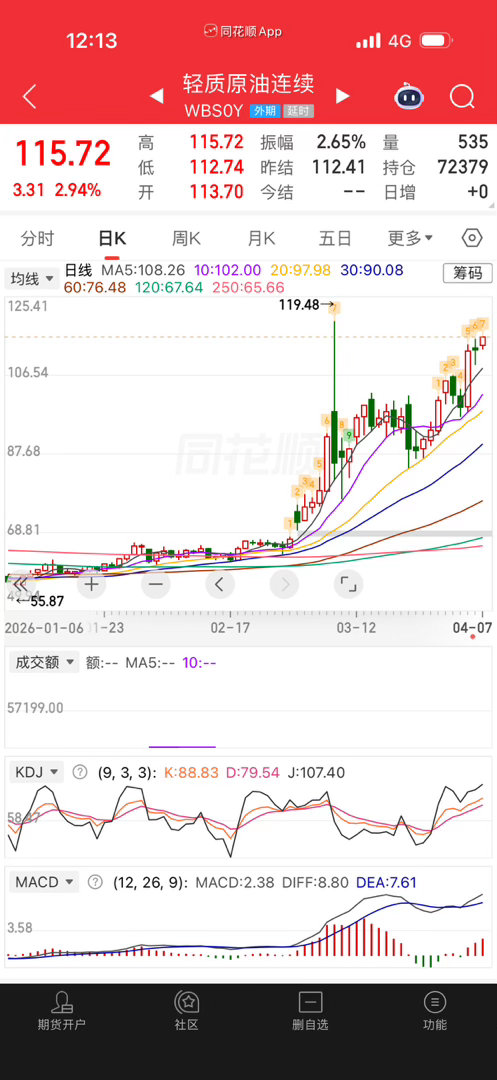497x1080 pixels.
Task: Tap the 250:65.66 moving average legend
Action: (248, 287)
